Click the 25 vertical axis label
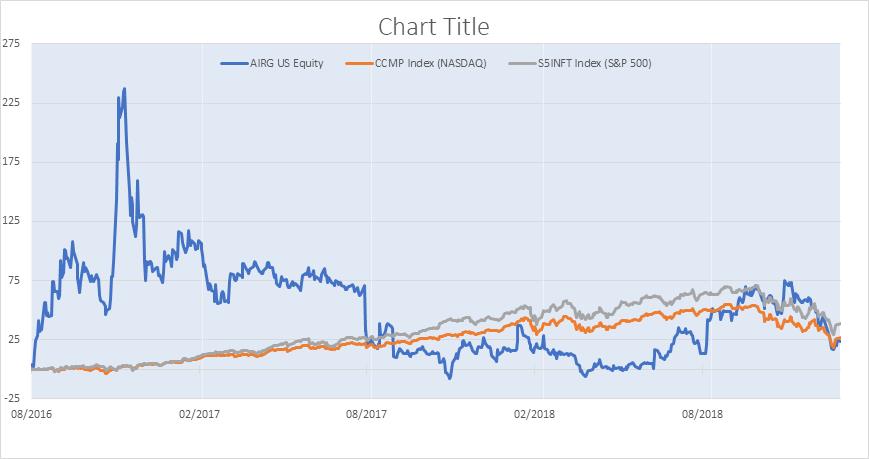Image resolution: width=869 pixels, height=459 pixels. point(17,339)
